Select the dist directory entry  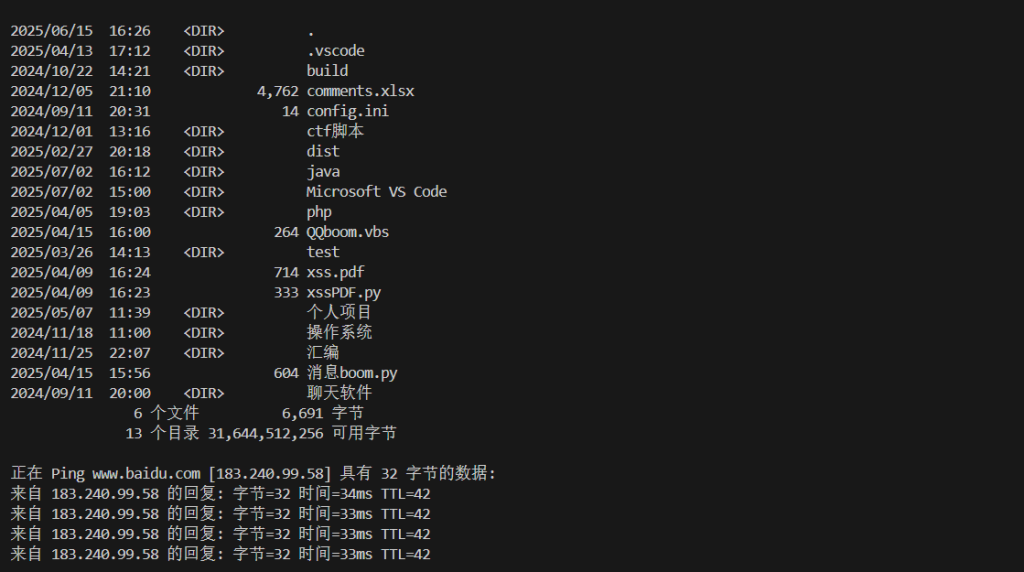[x=323, y=151]
